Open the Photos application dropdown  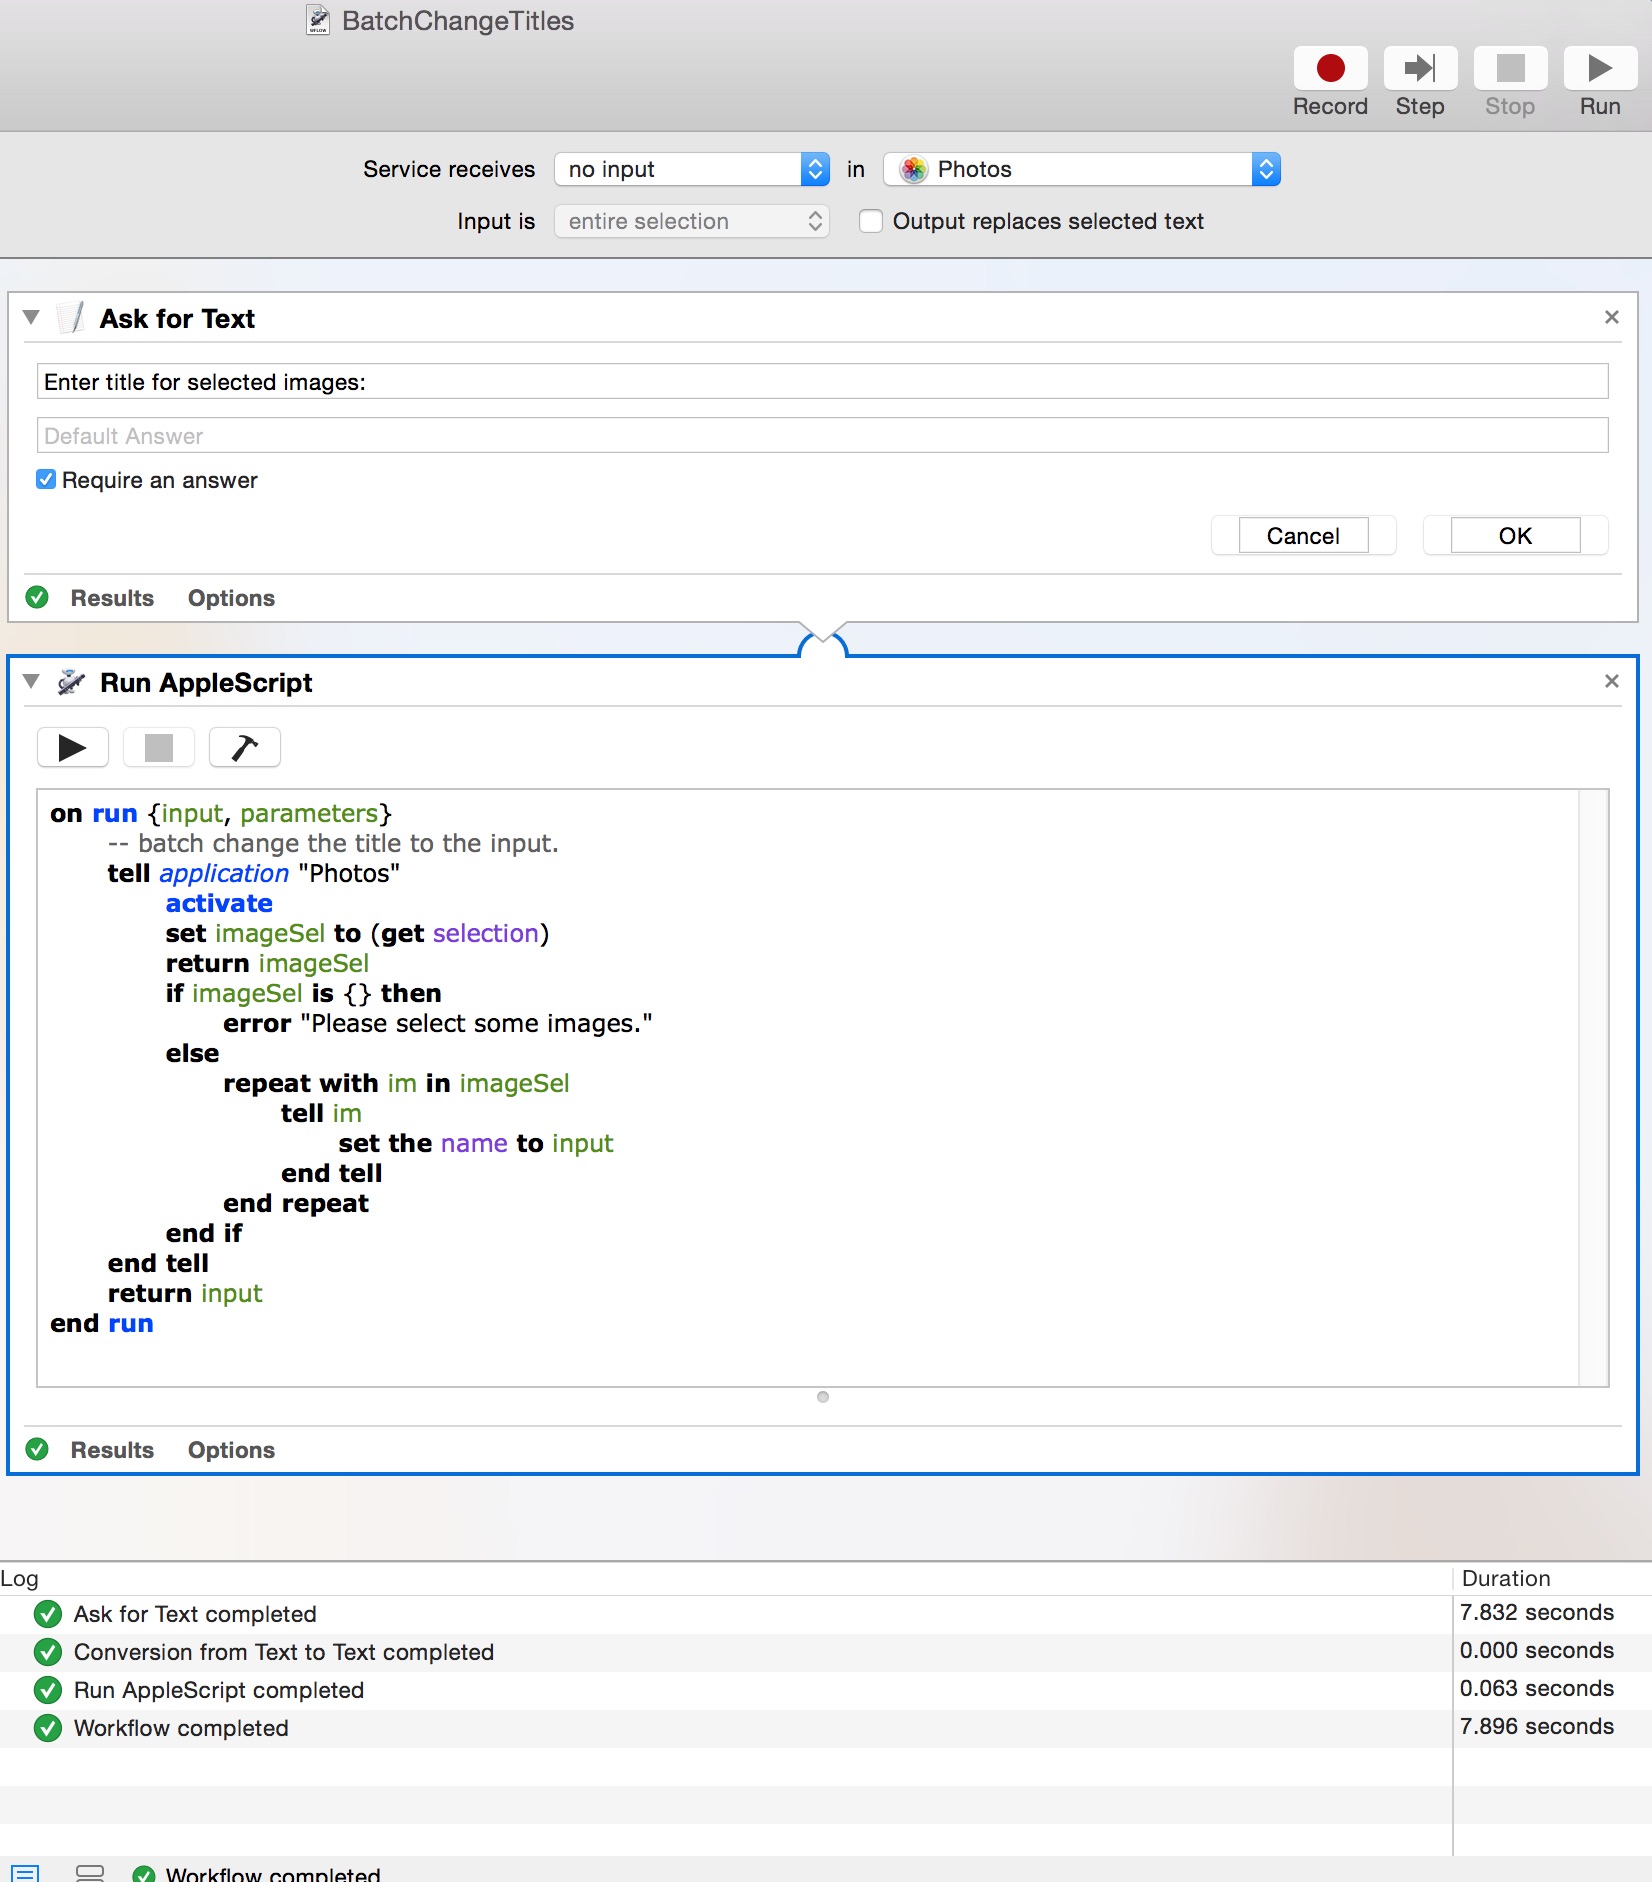[1082, 170]
